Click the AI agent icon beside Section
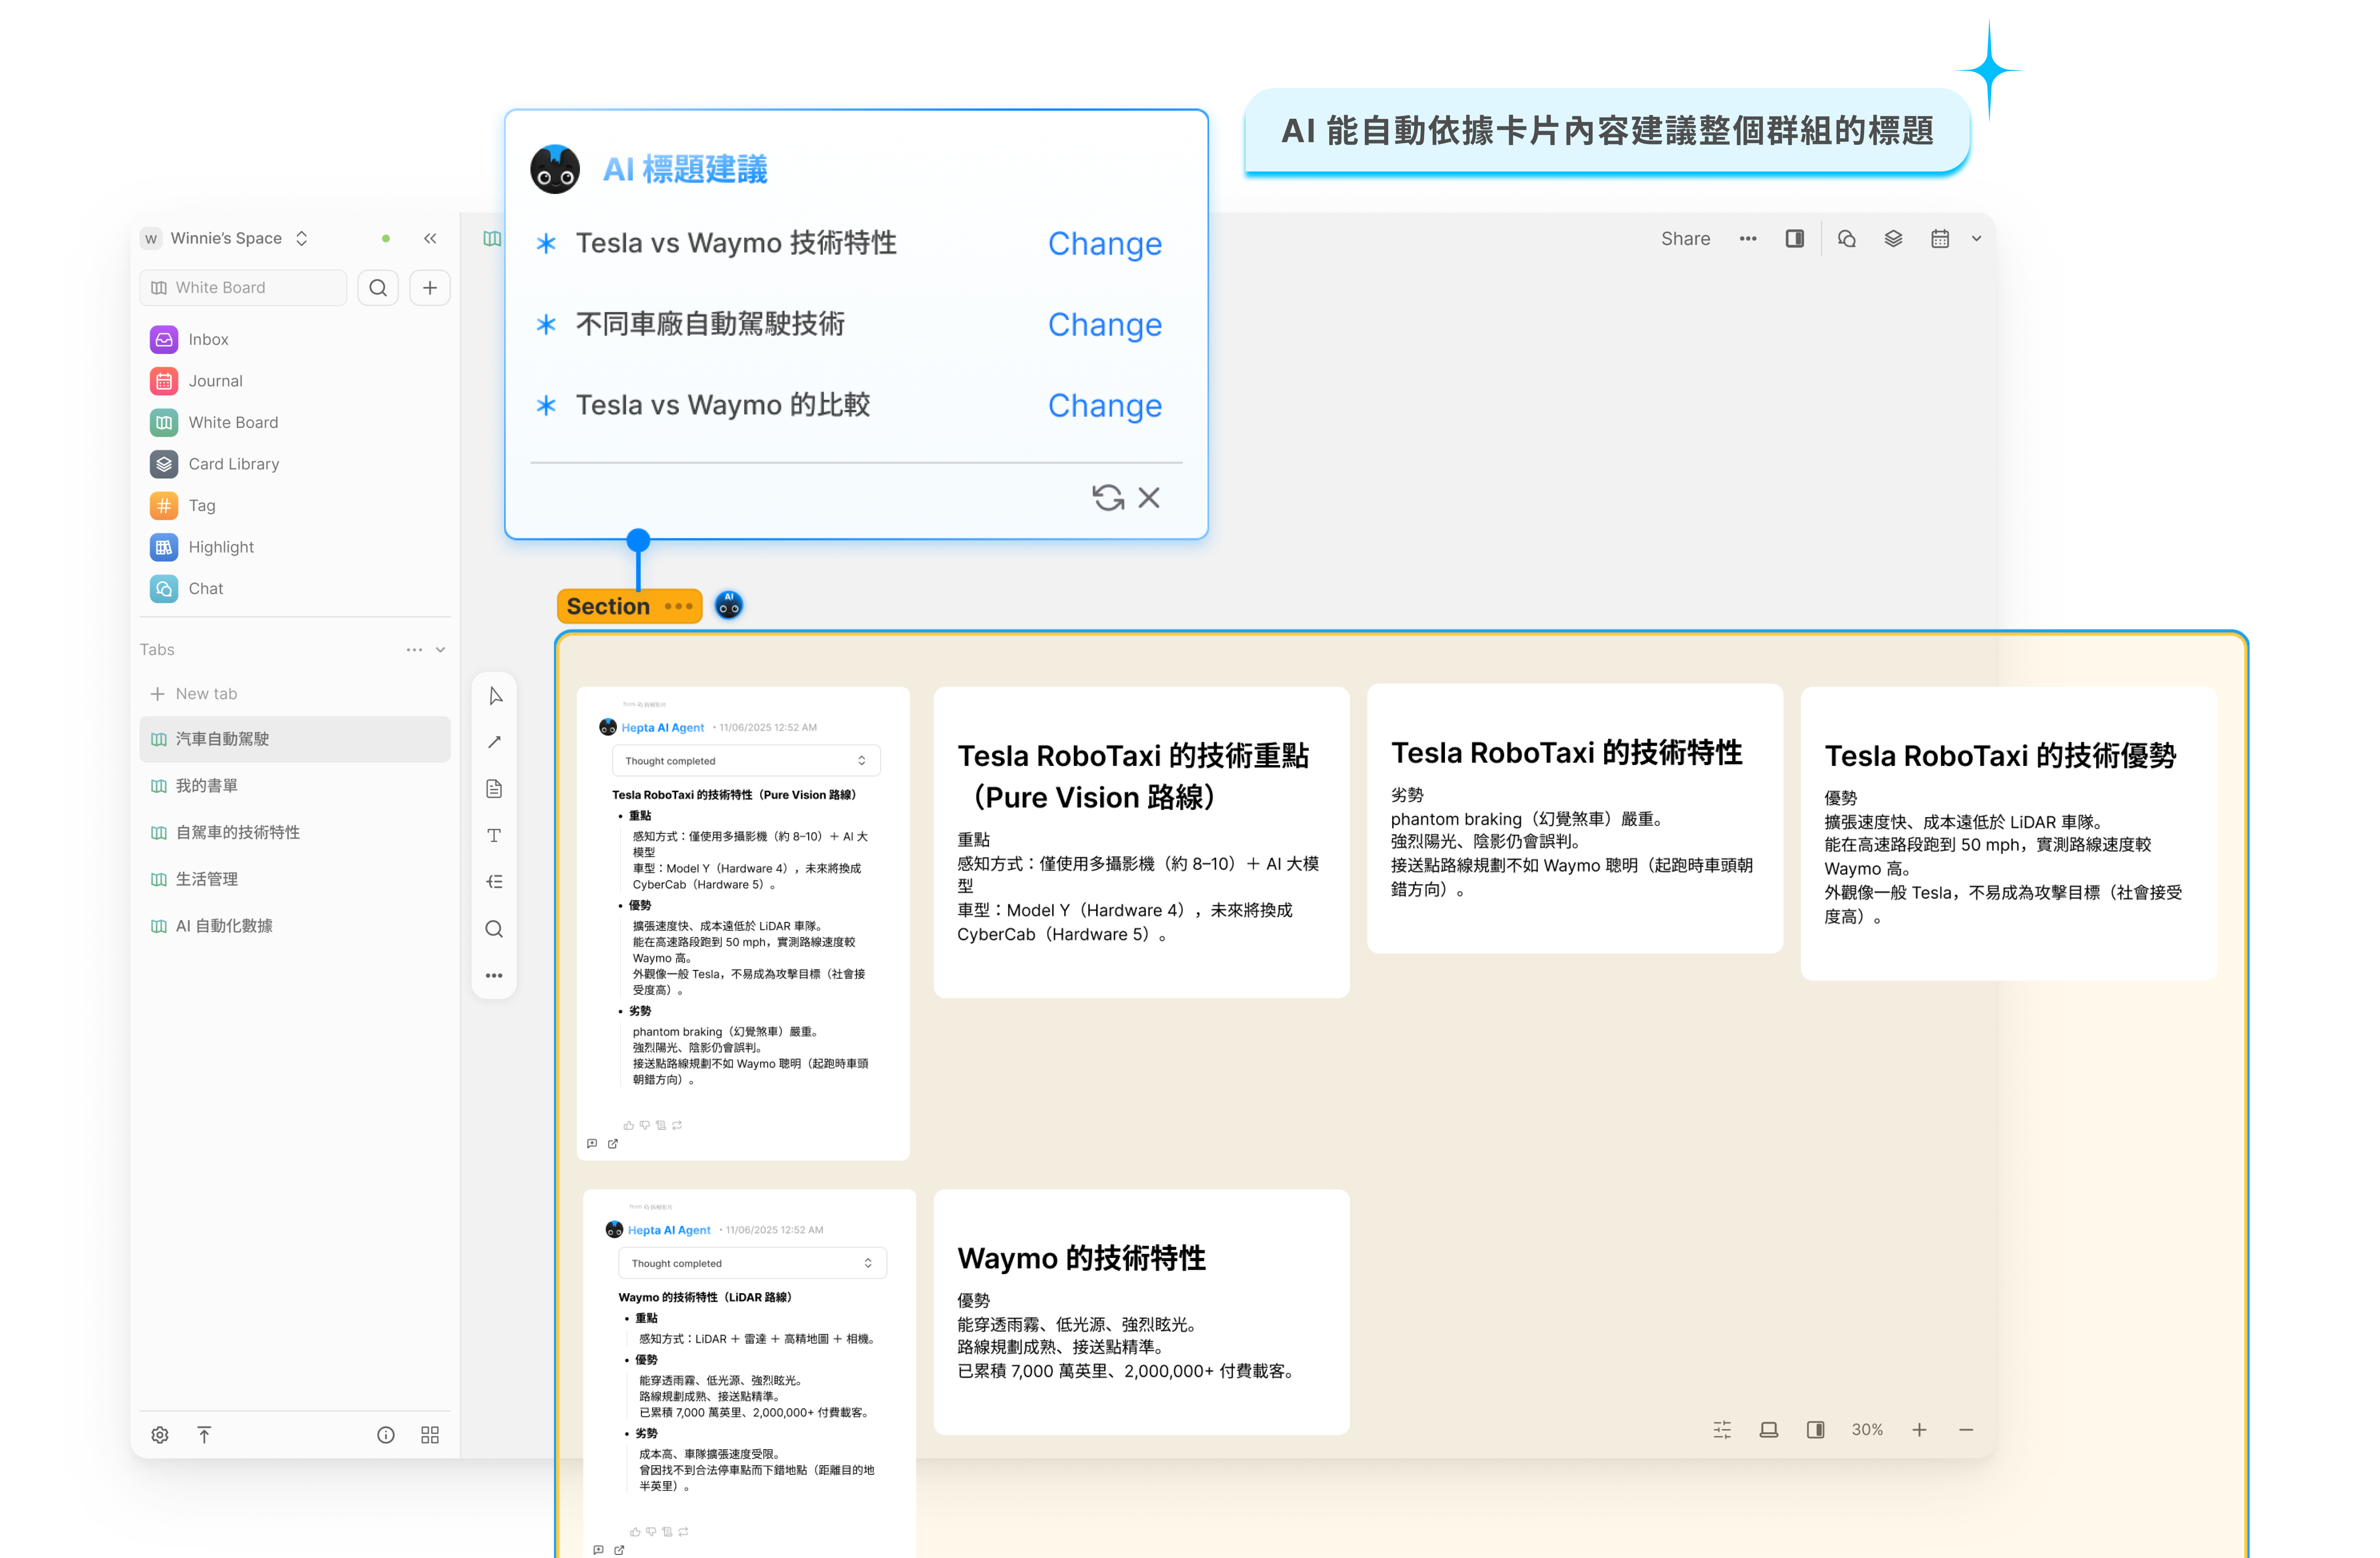 pos(729,605)
